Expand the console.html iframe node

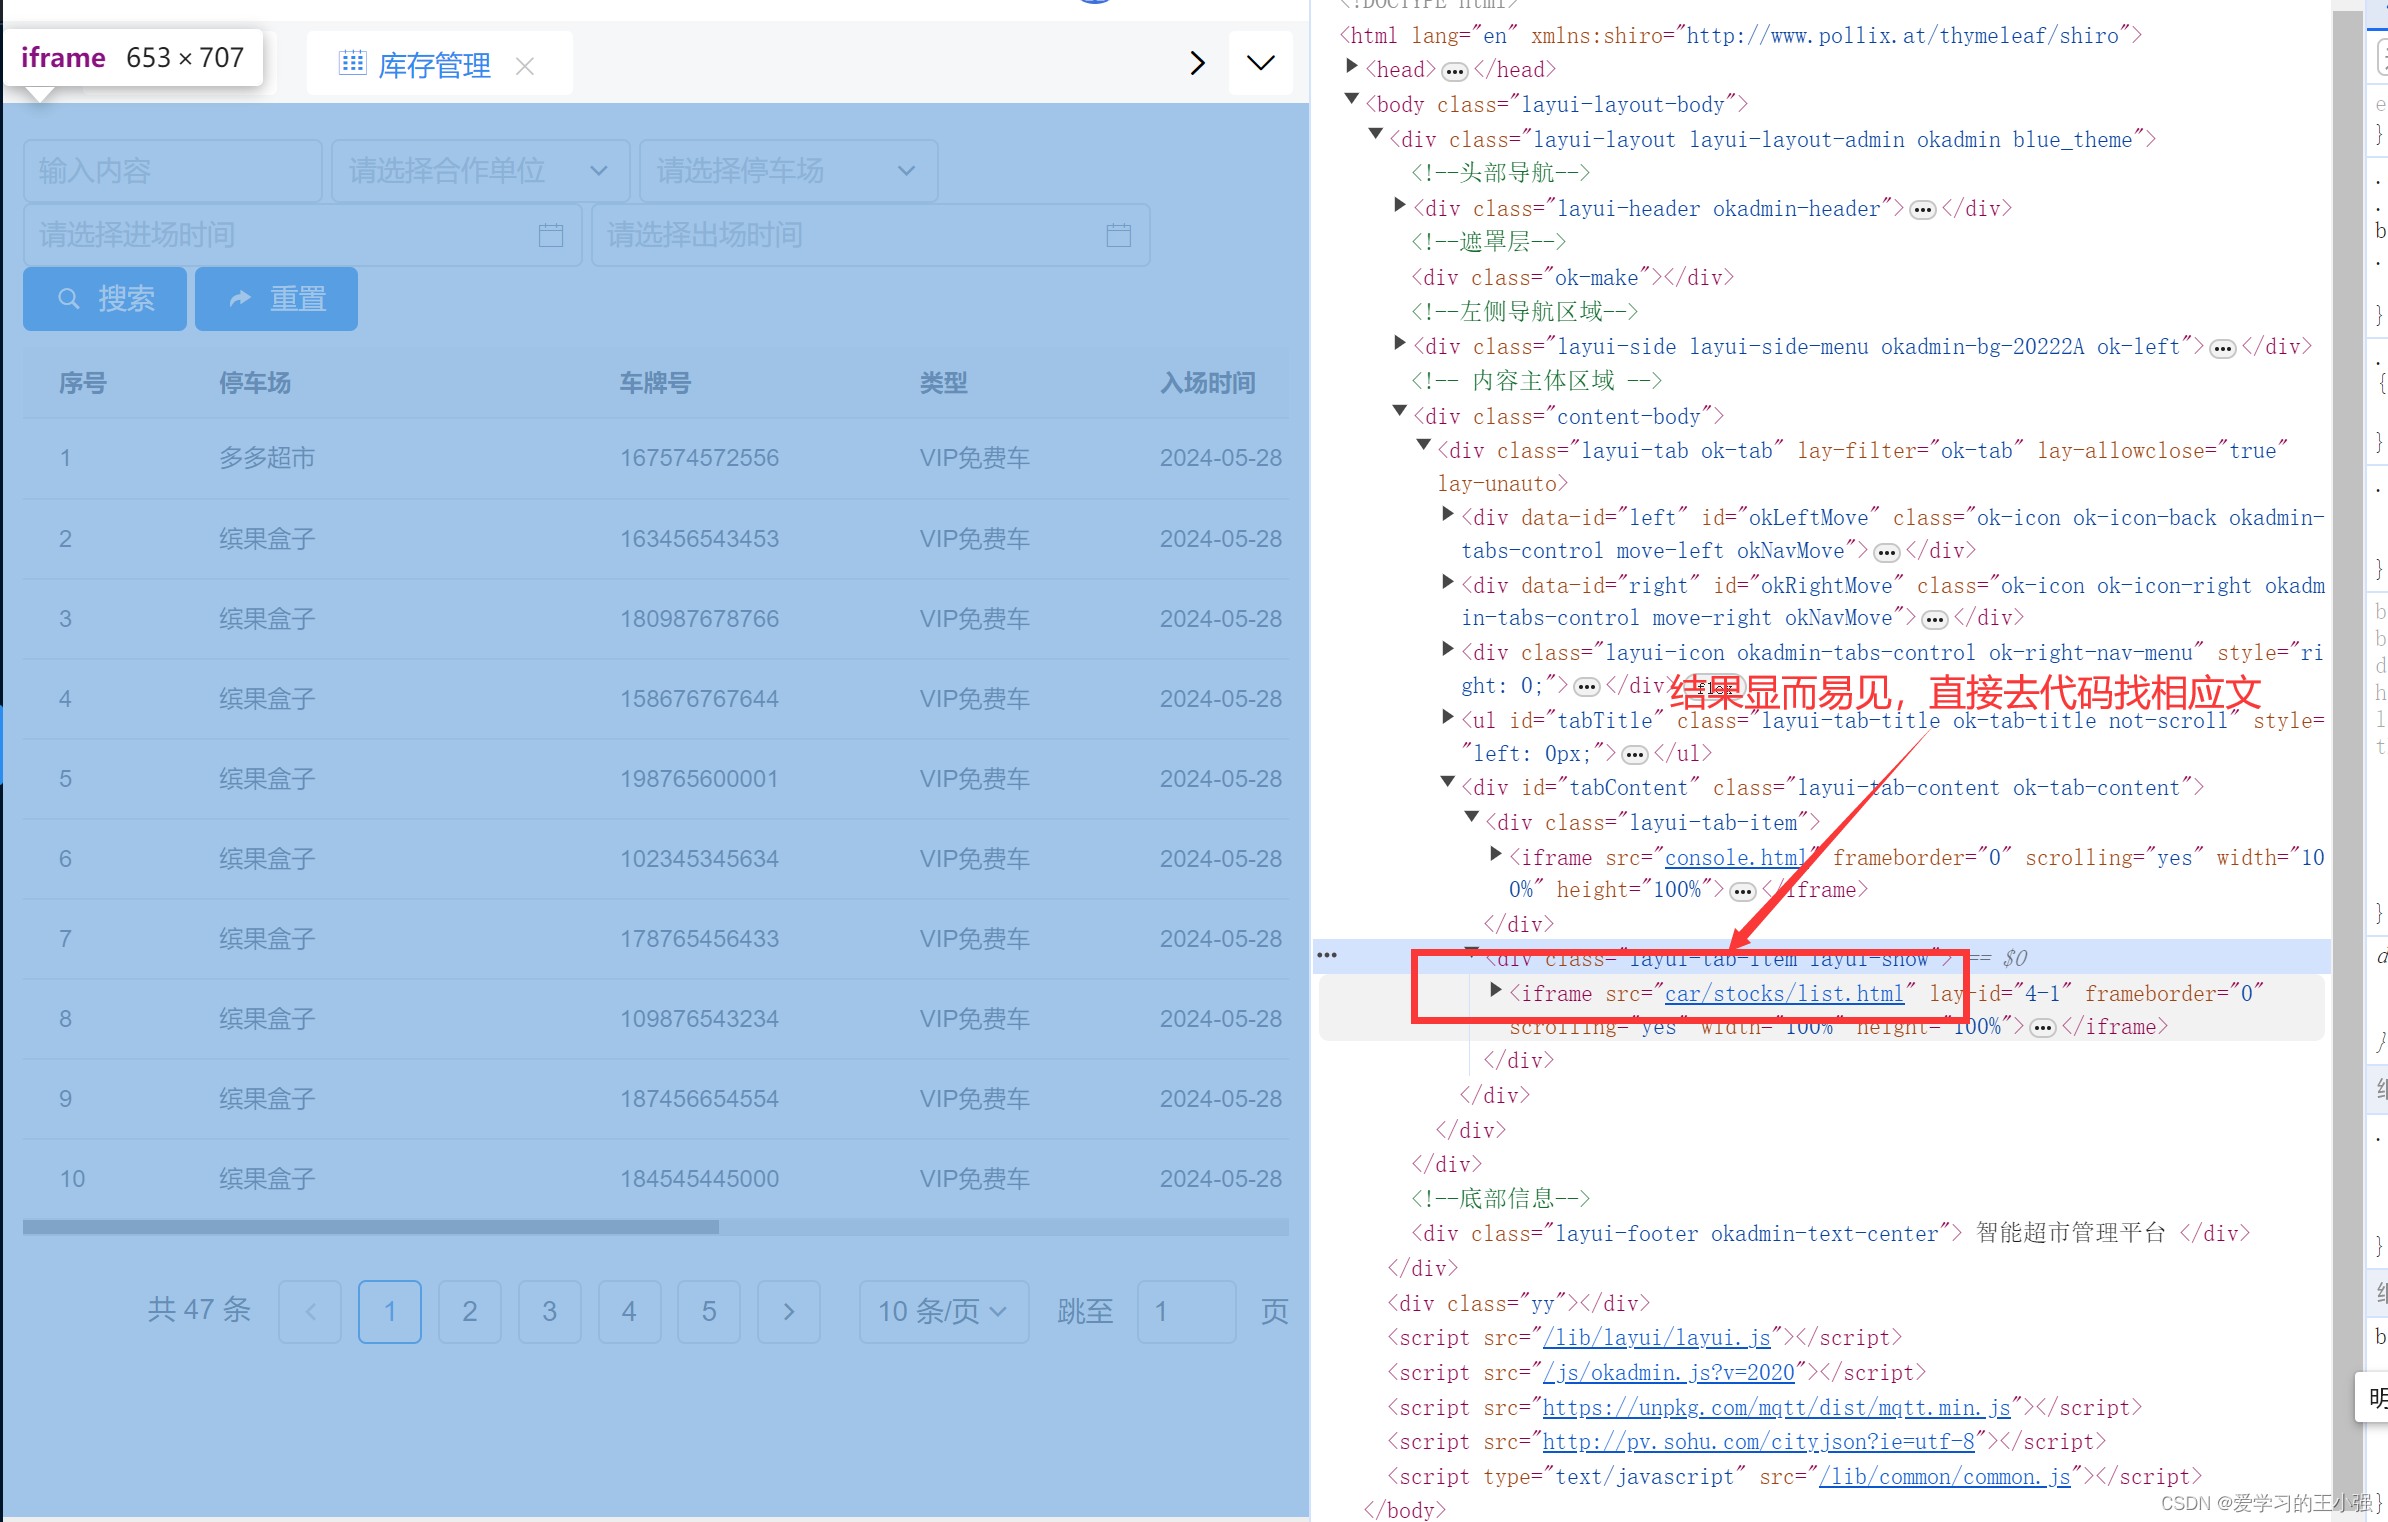click(x=1496, y=855)
